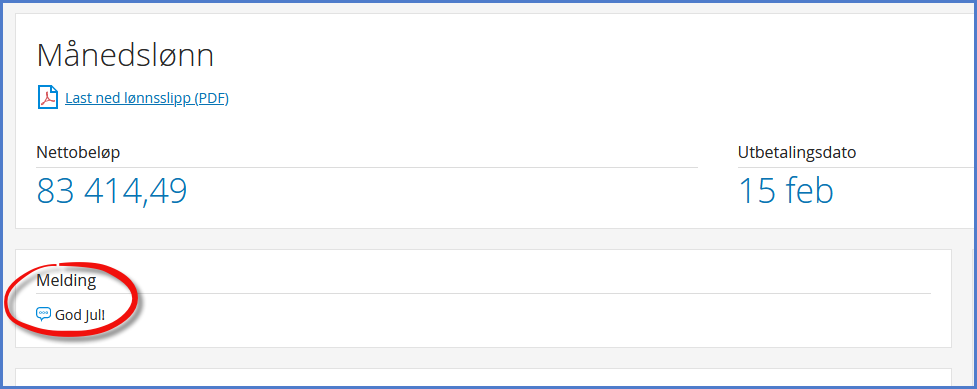Select the payout date 15 feb
This screenshot has width=977, height=389.
[x=786, y=191]
